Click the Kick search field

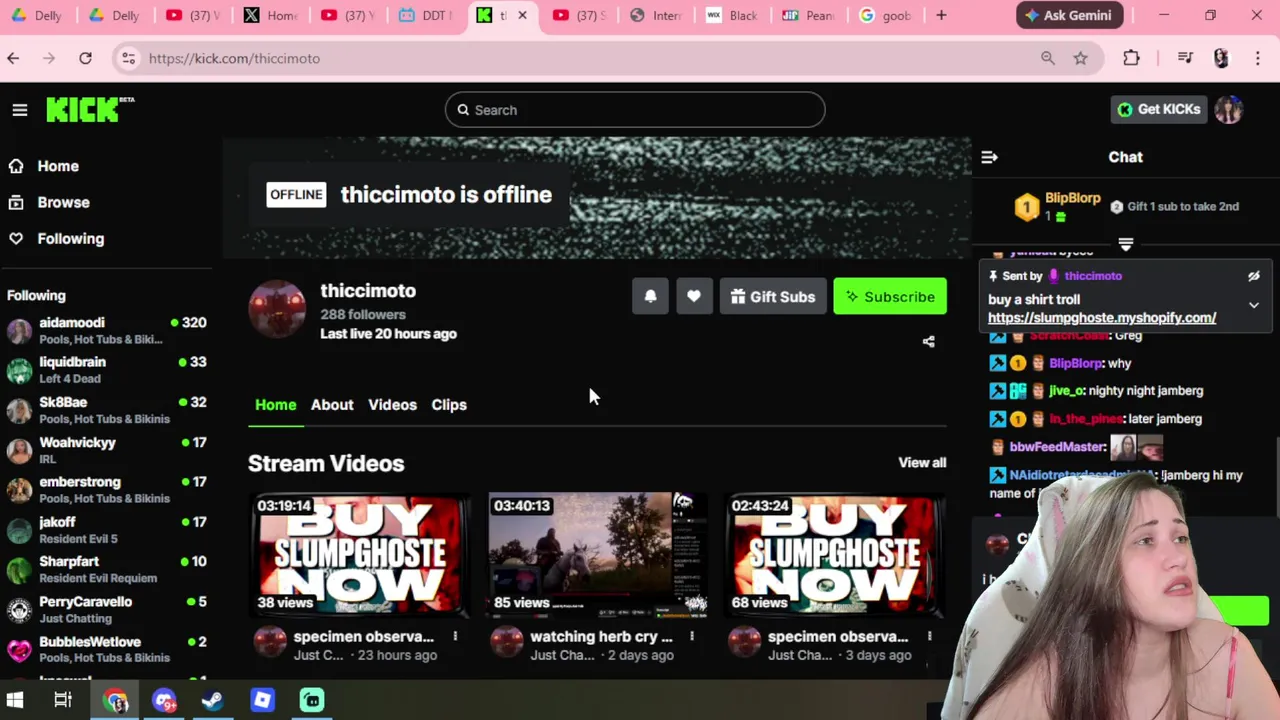[x=635, y=110]
